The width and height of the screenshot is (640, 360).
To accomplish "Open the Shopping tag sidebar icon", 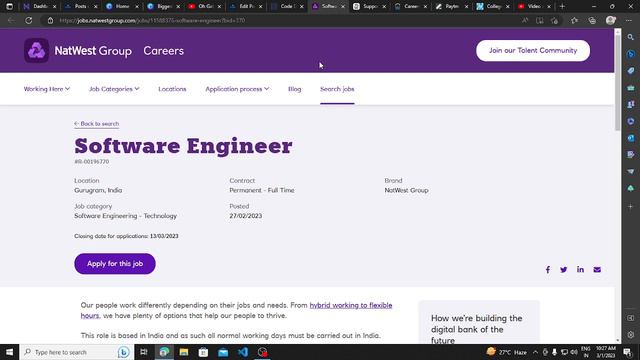I will pos(631,71).
